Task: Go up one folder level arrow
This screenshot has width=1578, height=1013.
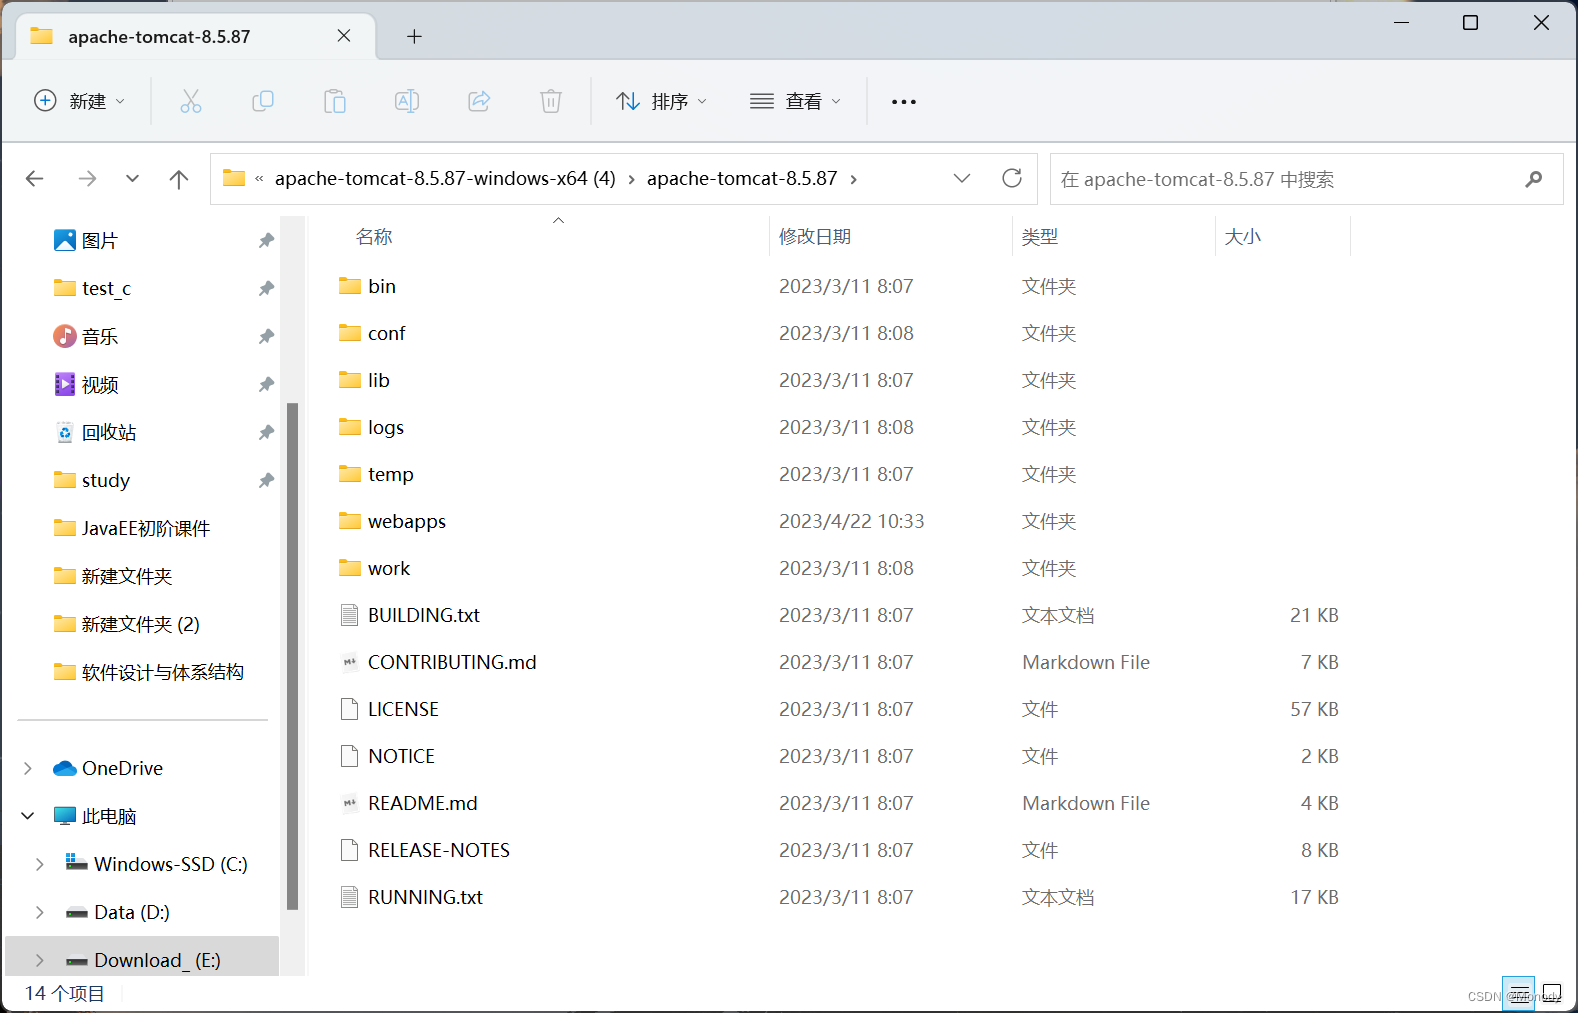Action: point(179,179)
